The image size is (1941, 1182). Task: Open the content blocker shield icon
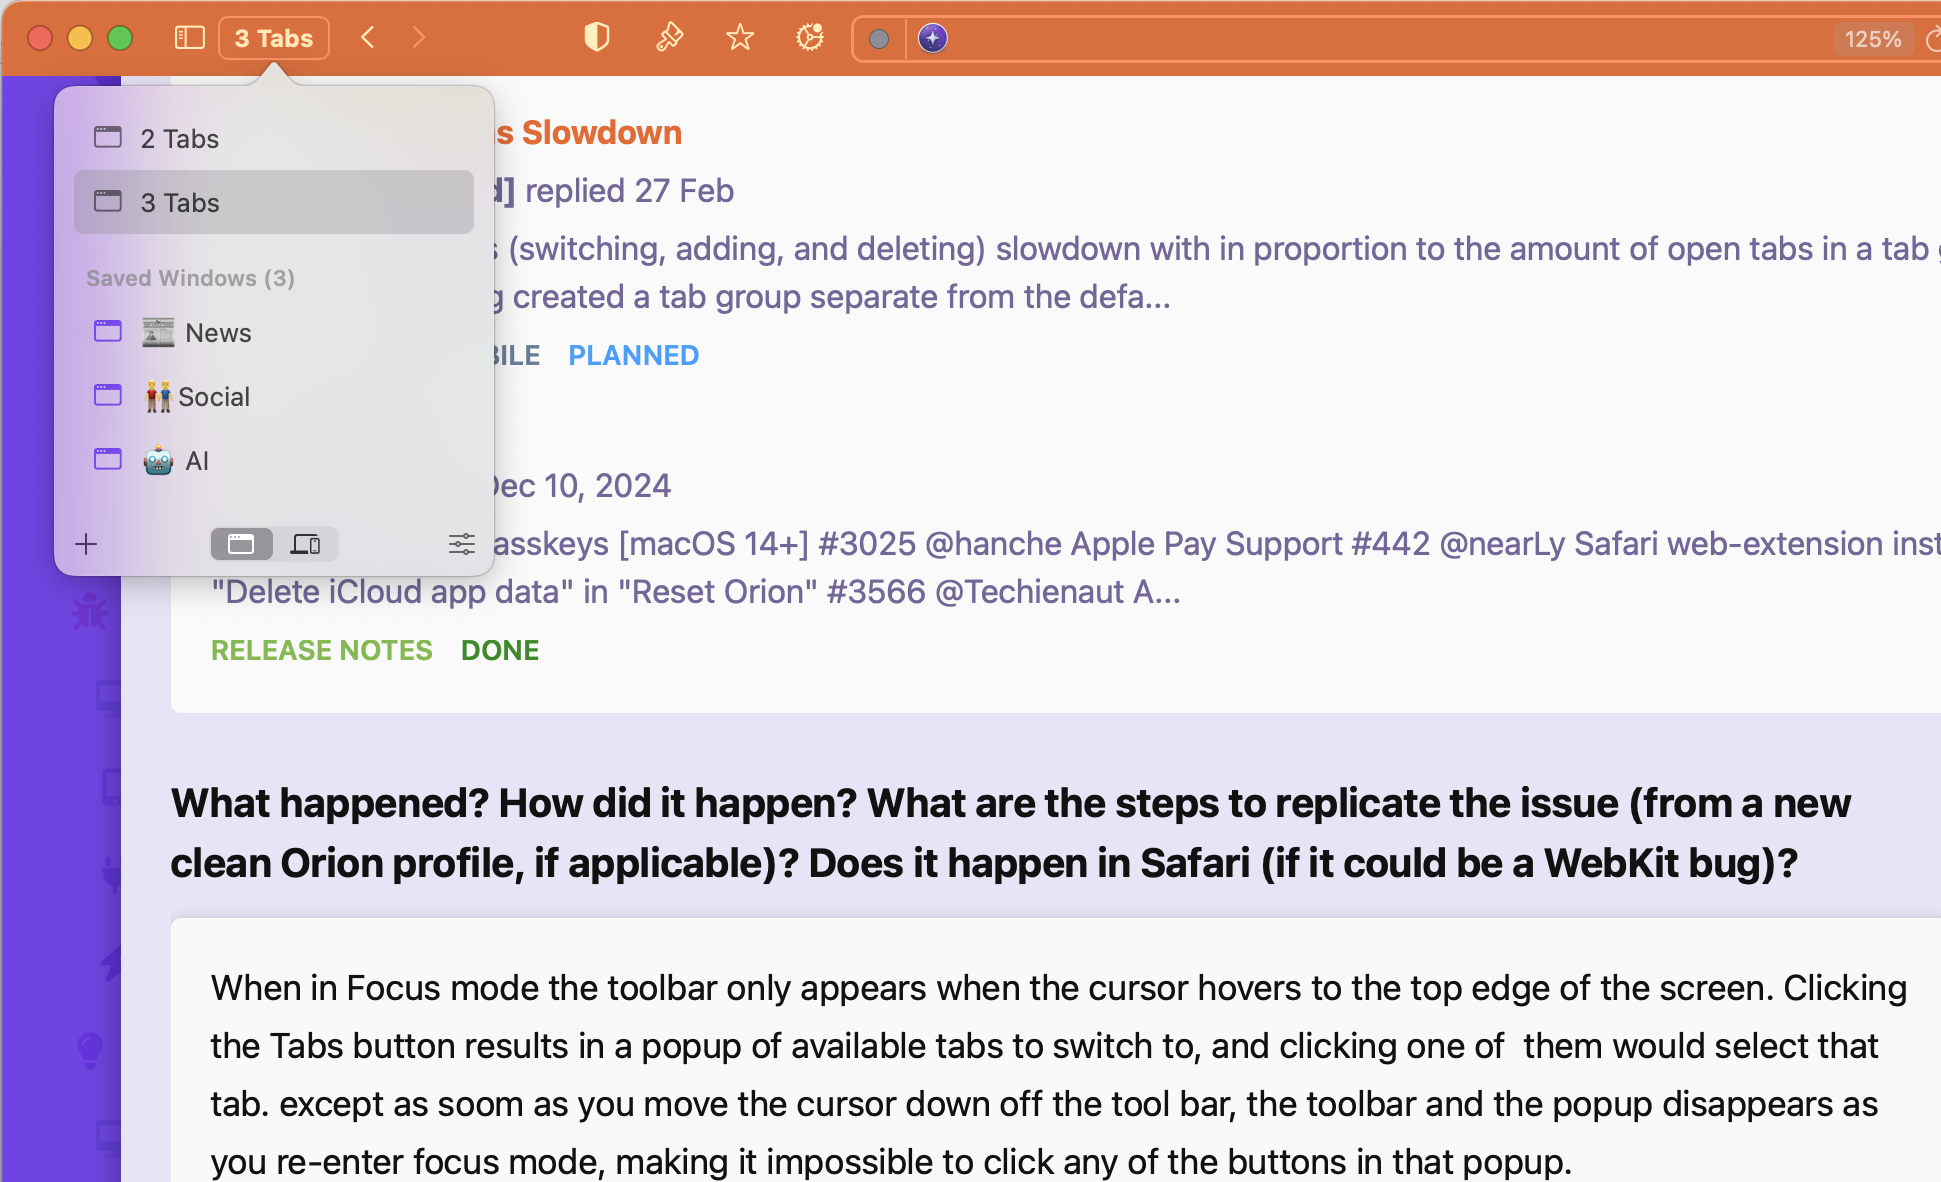(597, 37)
